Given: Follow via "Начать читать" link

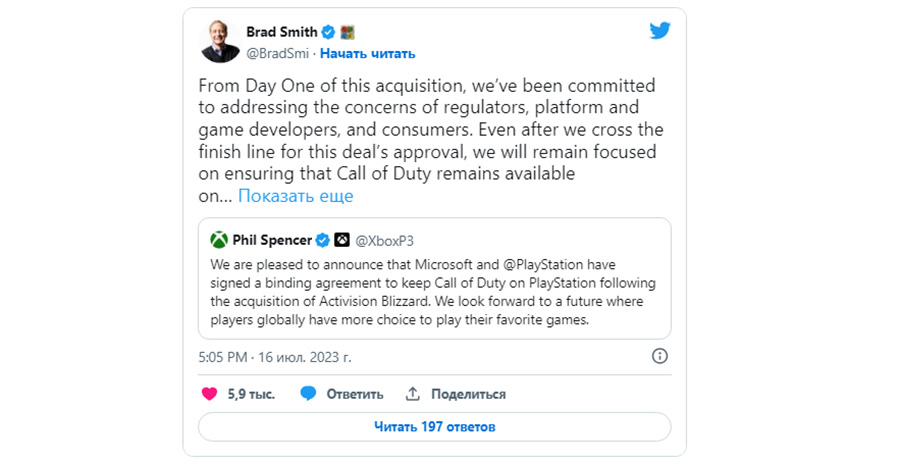Looking at the screenshot, I should [367, 53].
